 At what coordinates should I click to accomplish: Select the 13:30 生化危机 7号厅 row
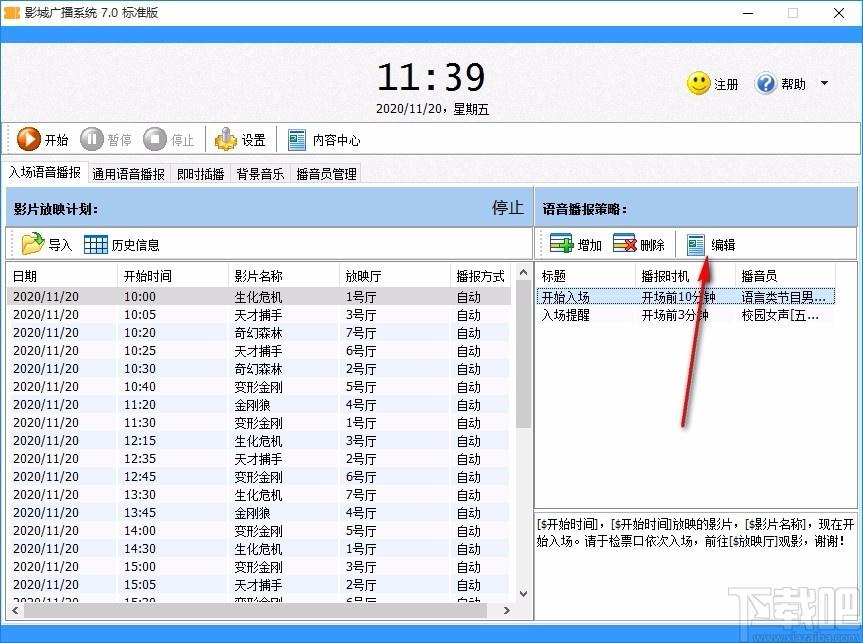[259, 494]
